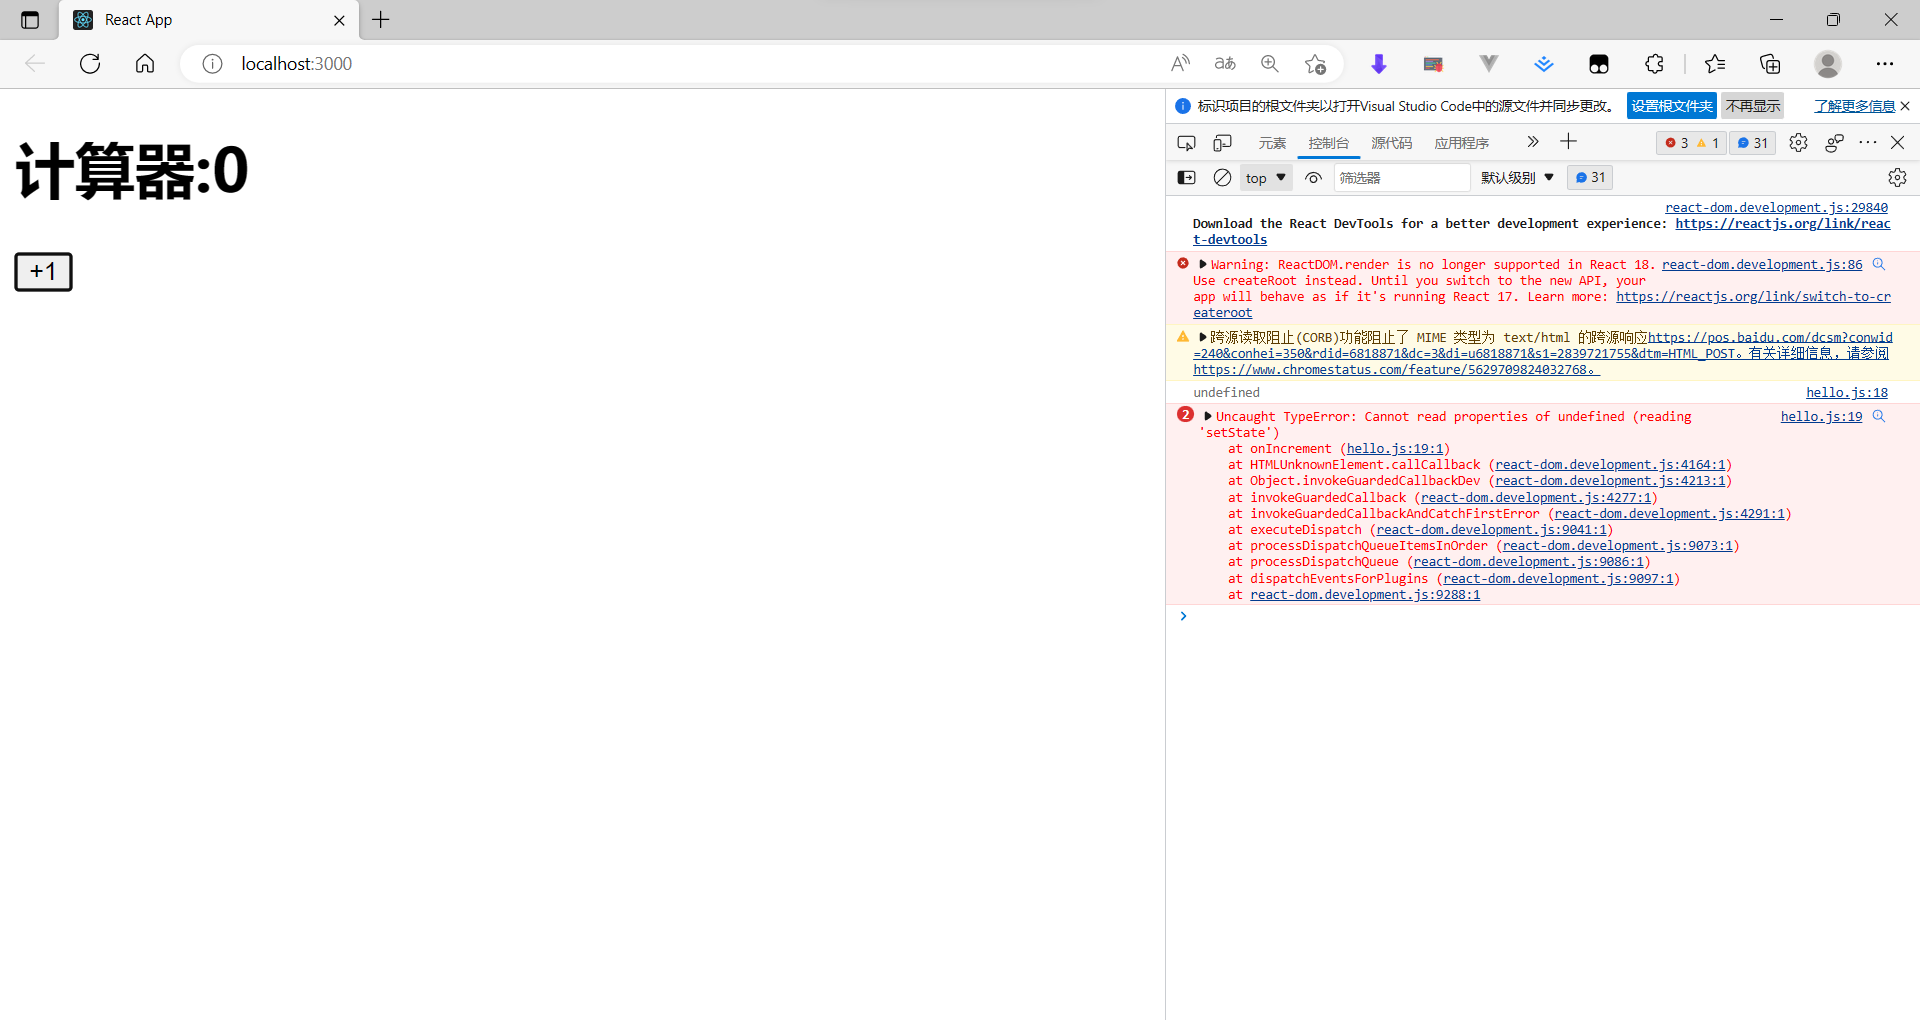Select the inspect element tool in DevTools
Image resolution: width=1920 pixels, height=1020 pixels.
pyautogui.click(x=1186, y=142)
